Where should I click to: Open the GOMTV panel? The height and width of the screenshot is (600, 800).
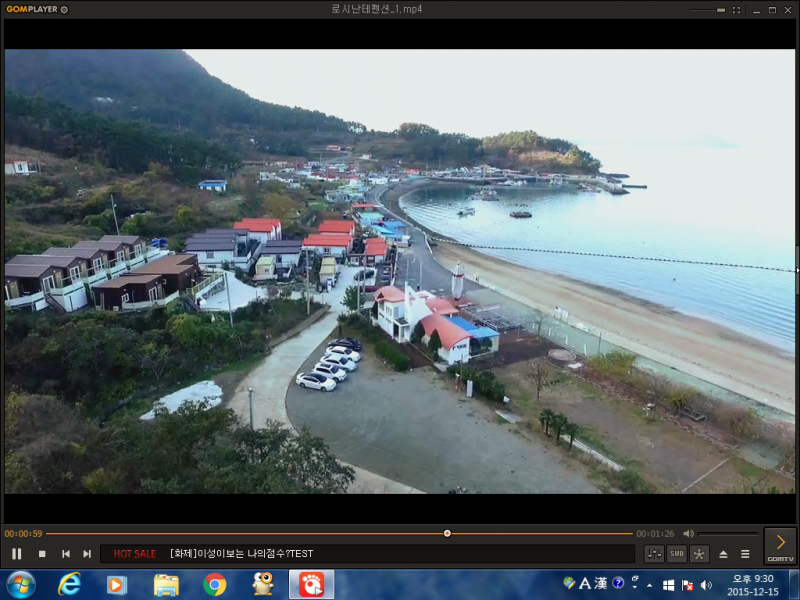780,545
